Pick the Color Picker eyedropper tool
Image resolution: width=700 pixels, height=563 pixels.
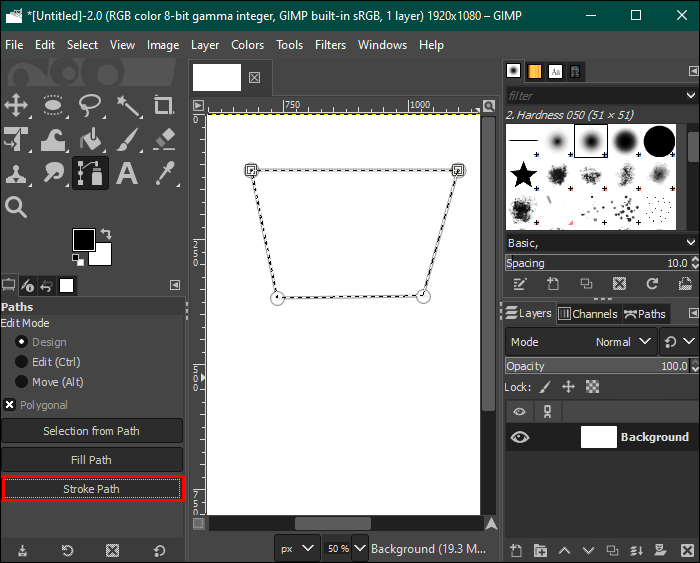click(x=165, y=174)
